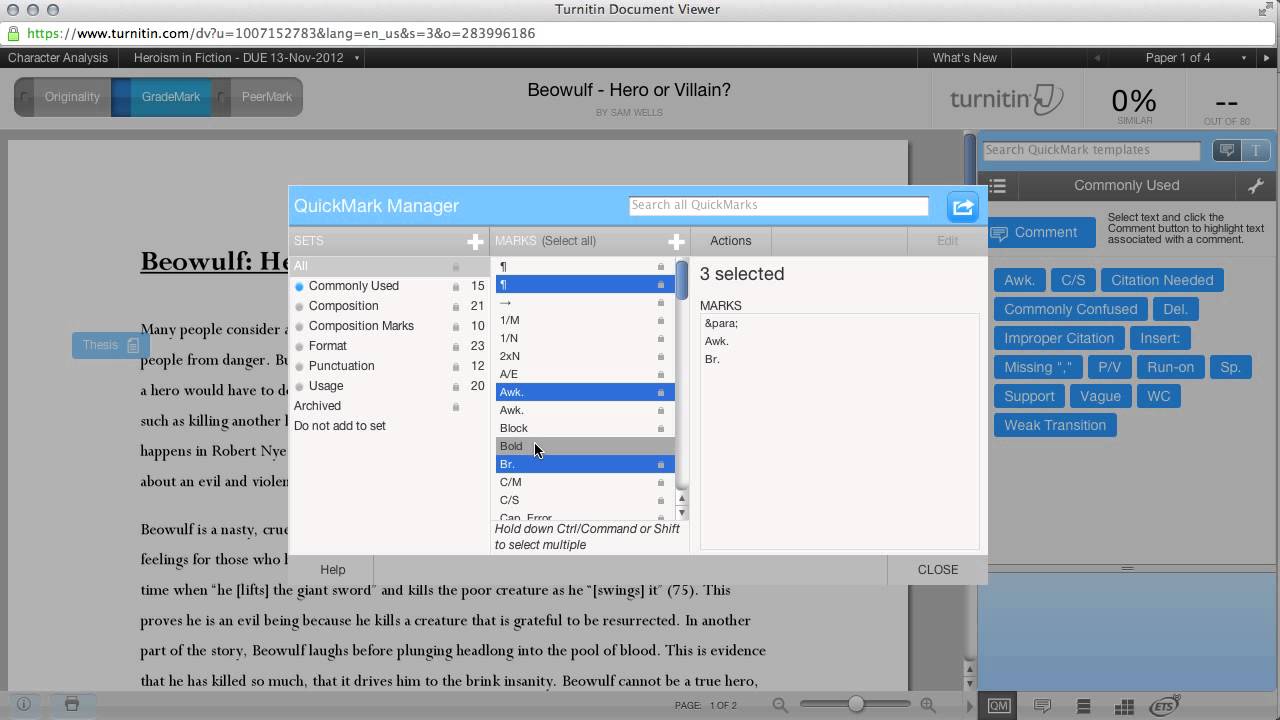Screen dimensions: 1280x720
Task: Open the Character Analysis class tab
Action: tap(58, 58)
